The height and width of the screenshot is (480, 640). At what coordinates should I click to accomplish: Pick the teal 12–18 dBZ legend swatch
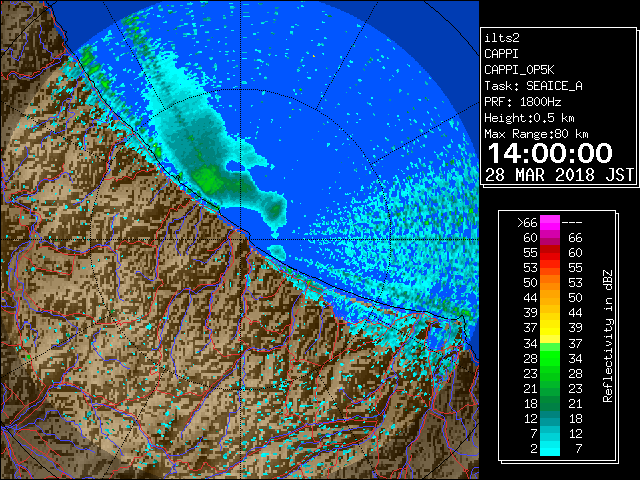click(550, 418)
